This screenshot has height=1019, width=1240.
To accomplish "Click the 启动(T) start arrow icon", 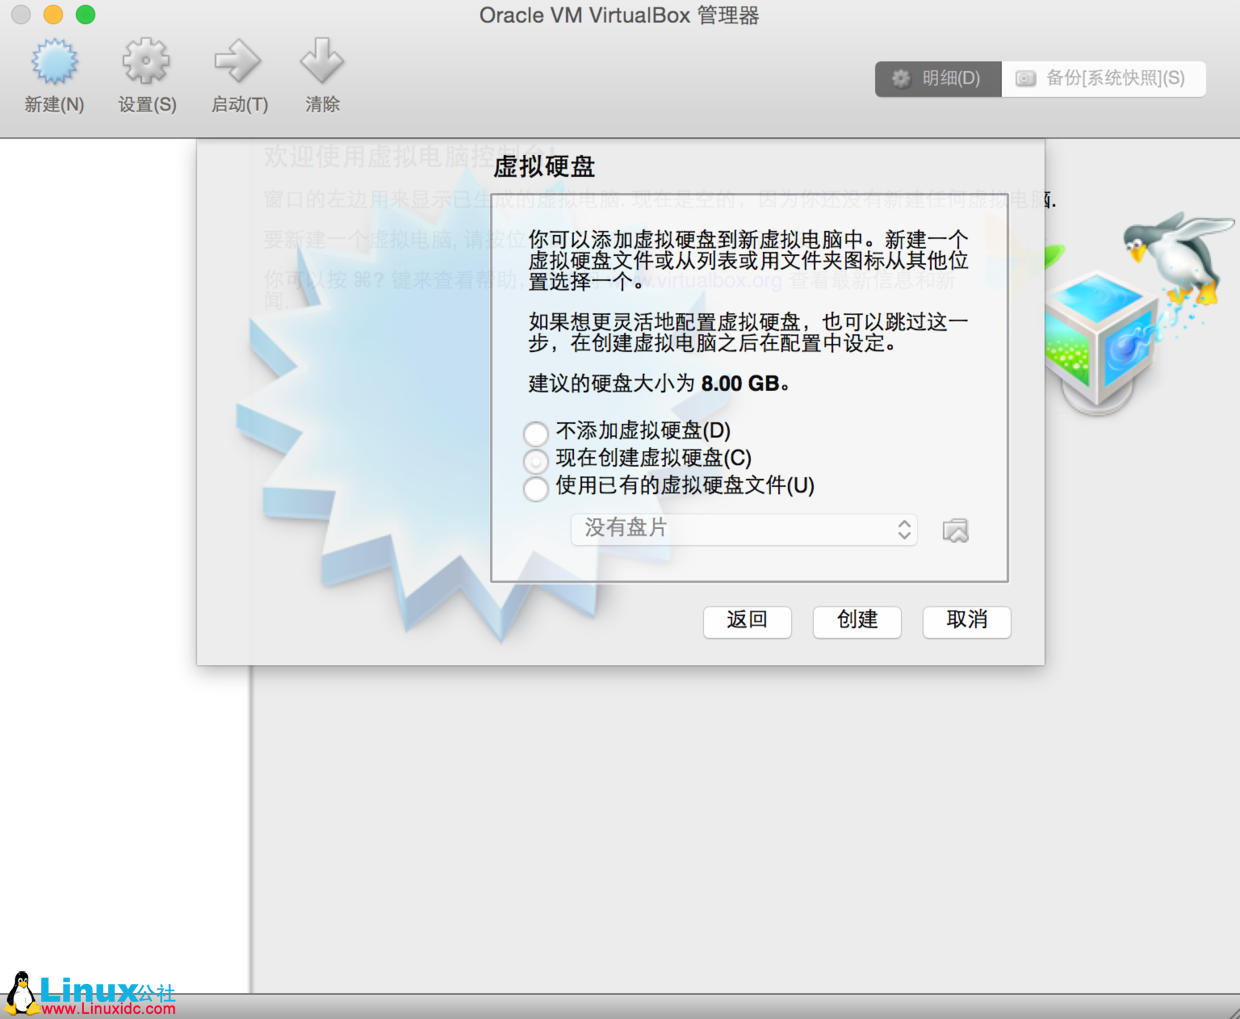I will pos(238,62).
